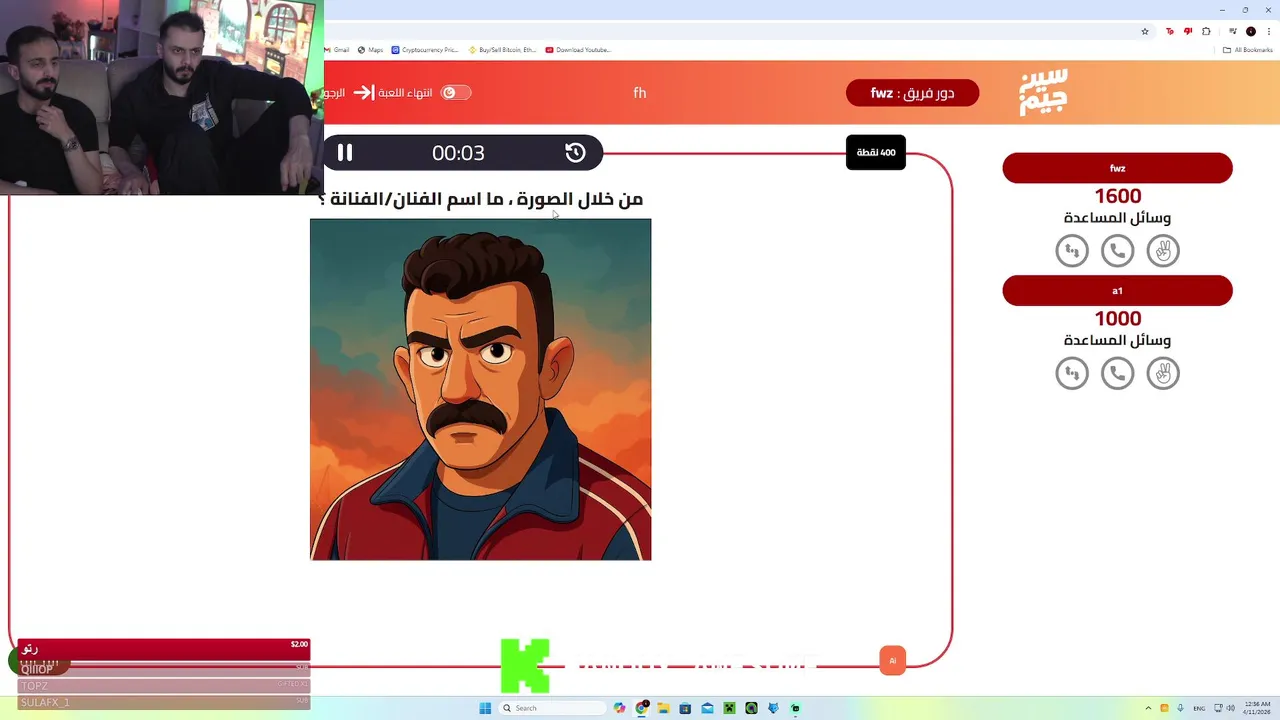The height and width of the screenshot is (720, 1280).
Task: Click the a1 score value 1000
Action: point(1117,319)
